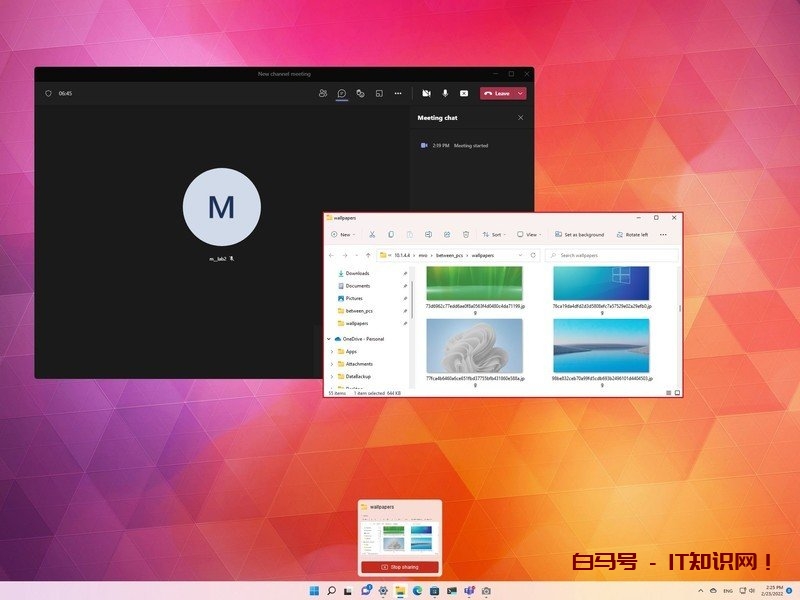Select the blue lake landscape wallpaper thumbnail
The width and height of the screenshot is (800, 600).
tap(602, 346)
